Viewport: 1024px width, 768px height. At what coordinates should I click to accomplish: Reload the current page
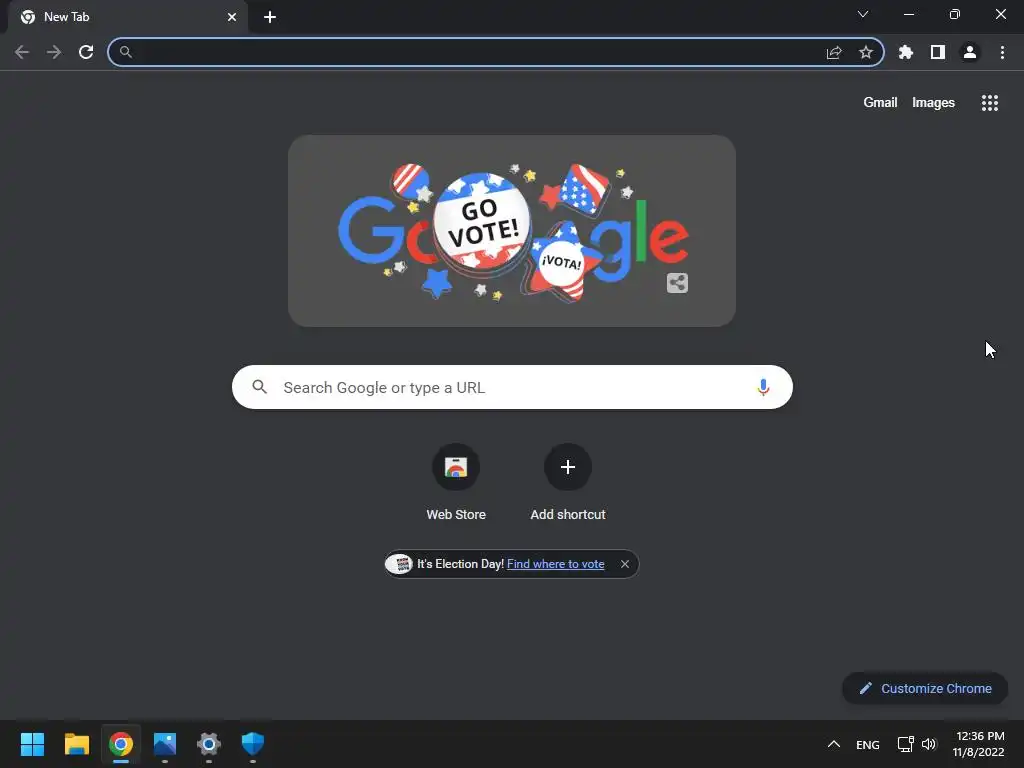click(x=86, y=52)
